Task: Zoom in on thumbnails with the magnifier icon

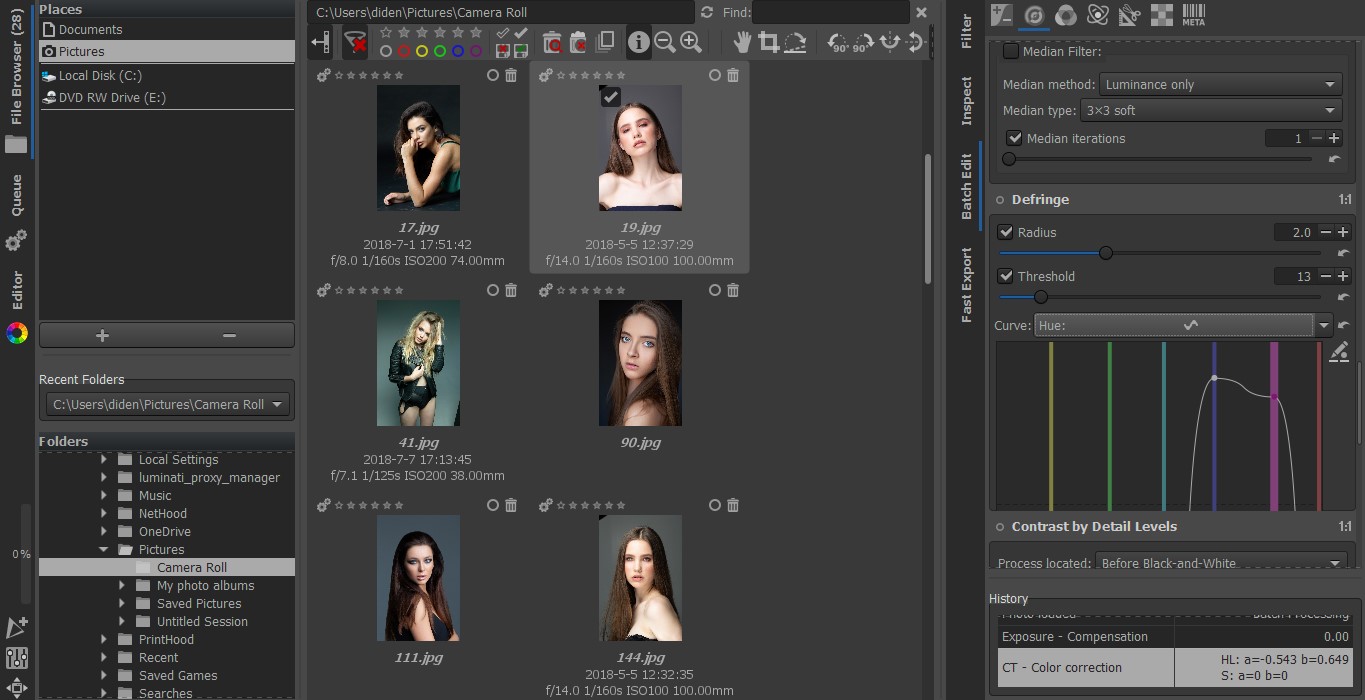Action: [x=692, y=42]
